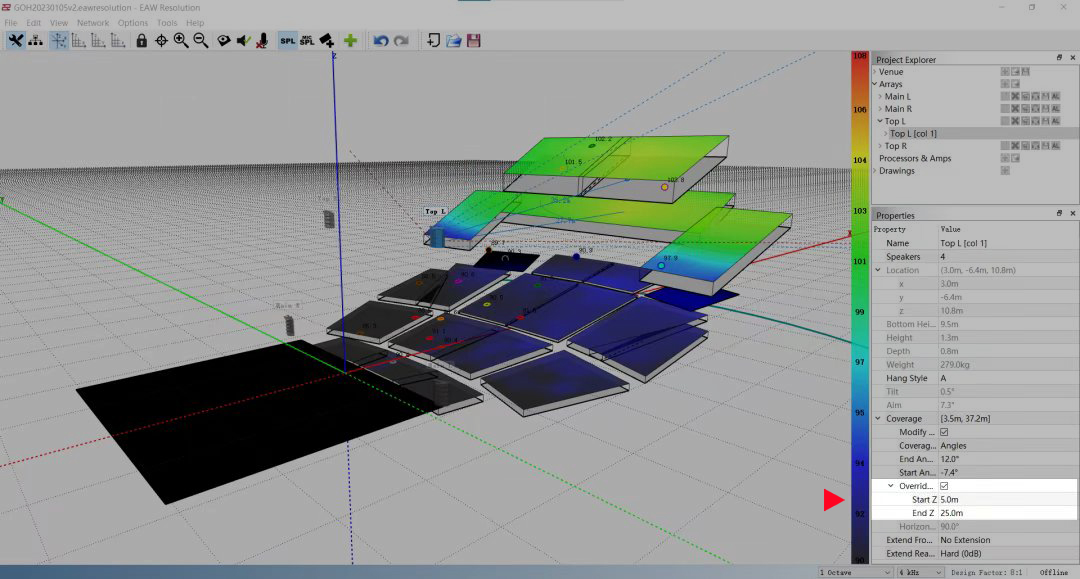1080x579 pixels.
Task: Toggle the SPL mapping button
Action: [287, 41]
